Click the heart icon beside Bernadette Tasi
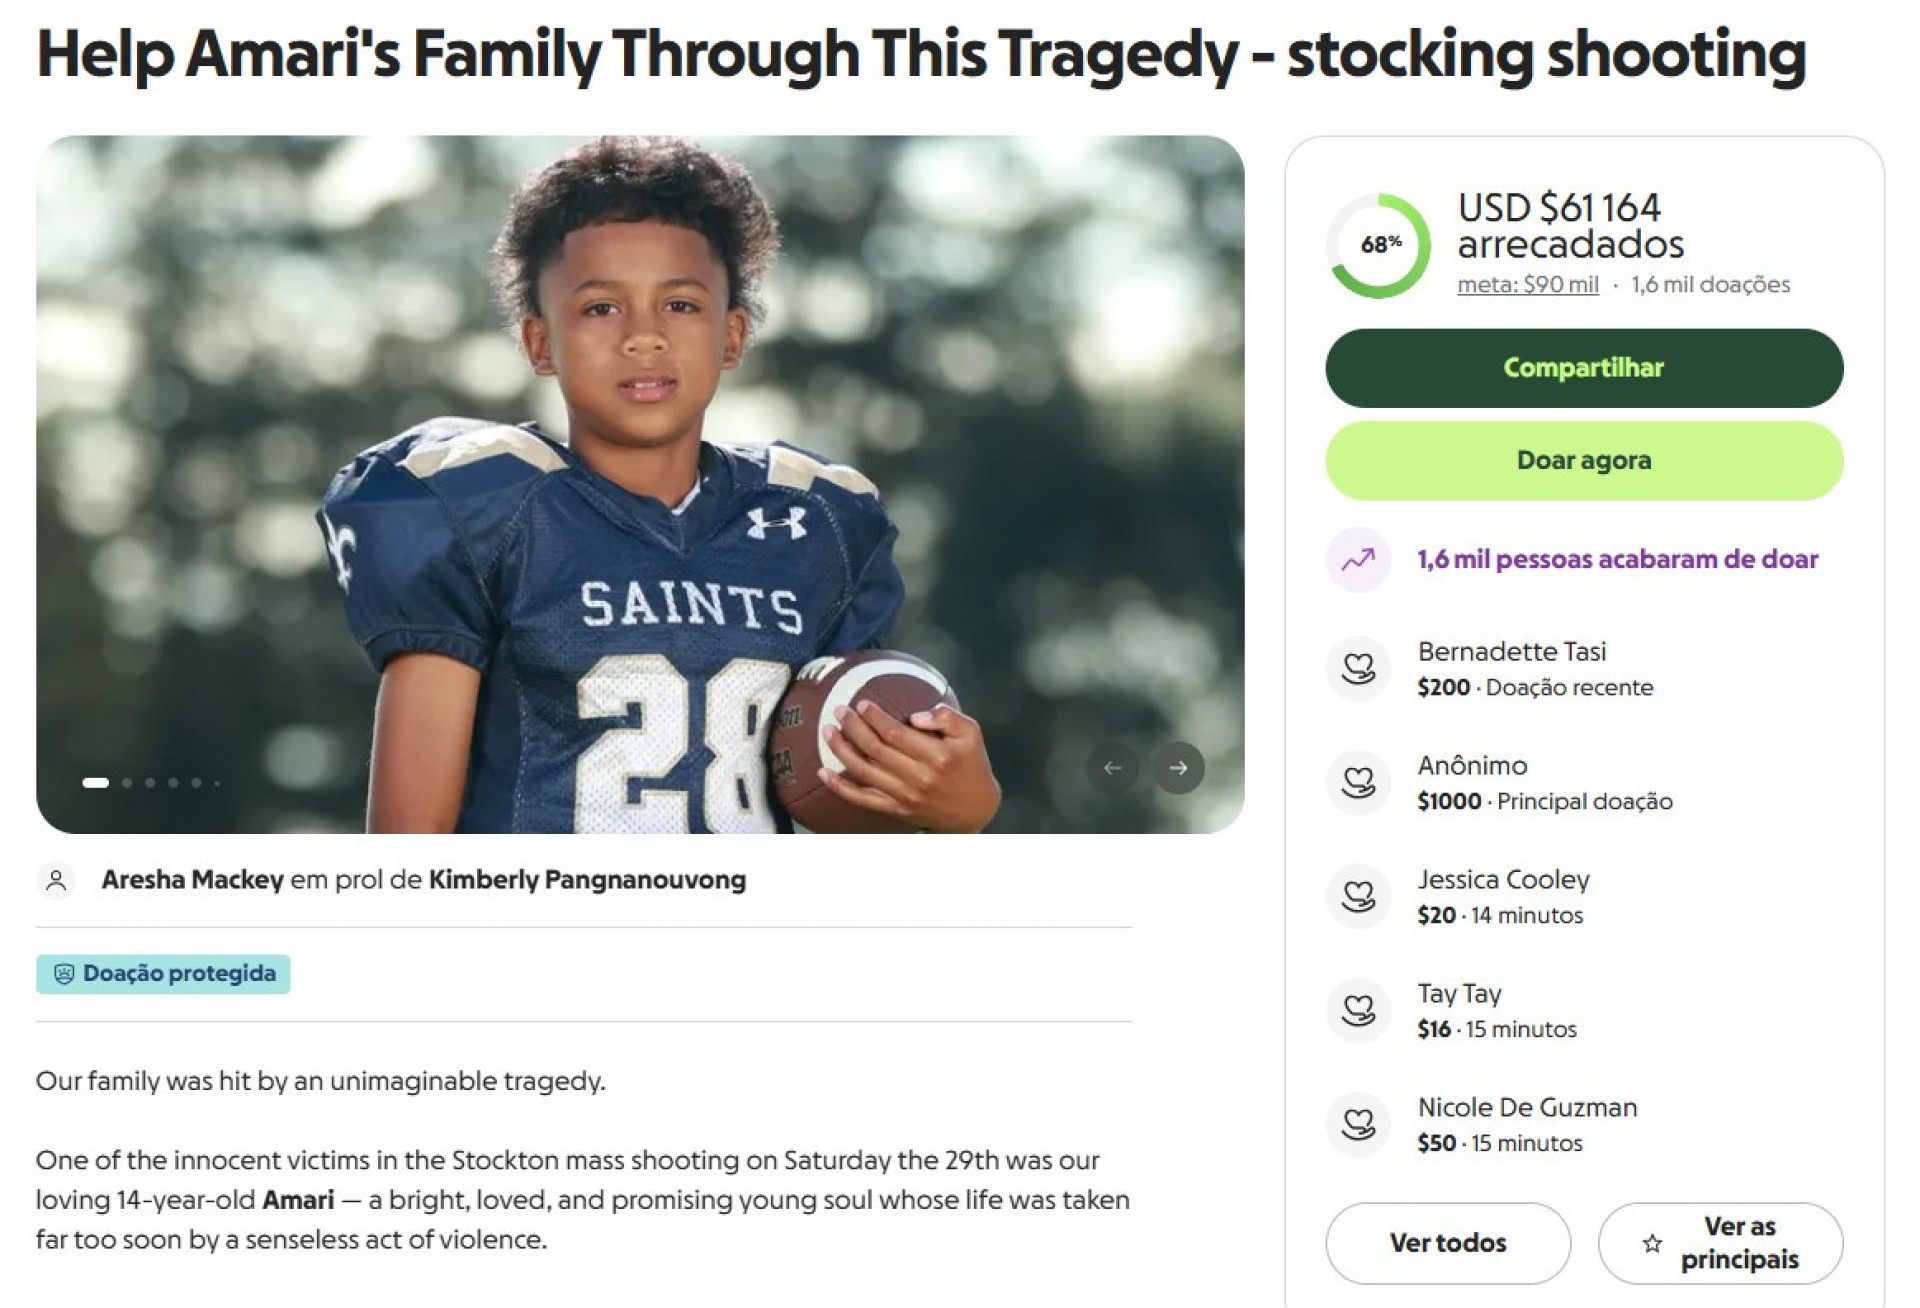Image resolution: width=1920 pixels, height=1308 pixels. tap(1358, 668)
